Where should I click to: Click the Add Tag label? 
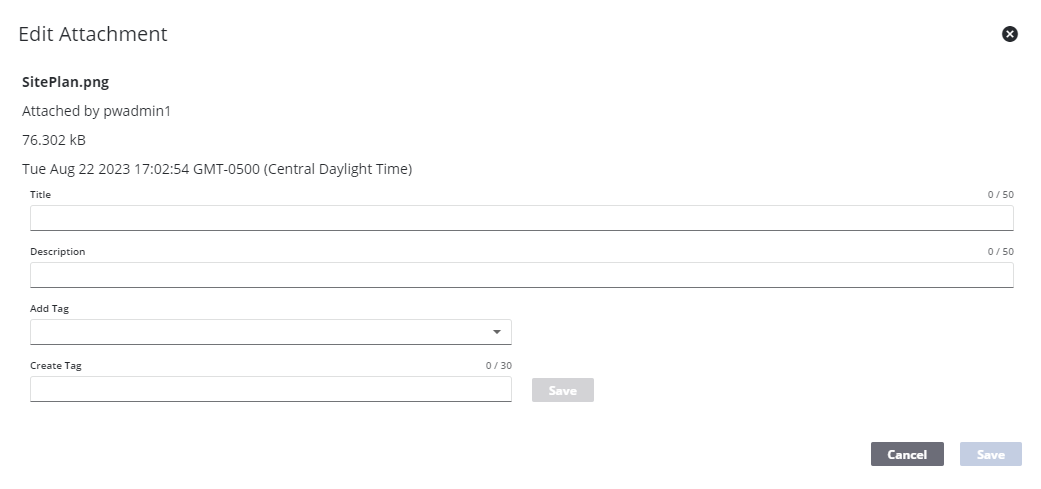coord(49,309)
